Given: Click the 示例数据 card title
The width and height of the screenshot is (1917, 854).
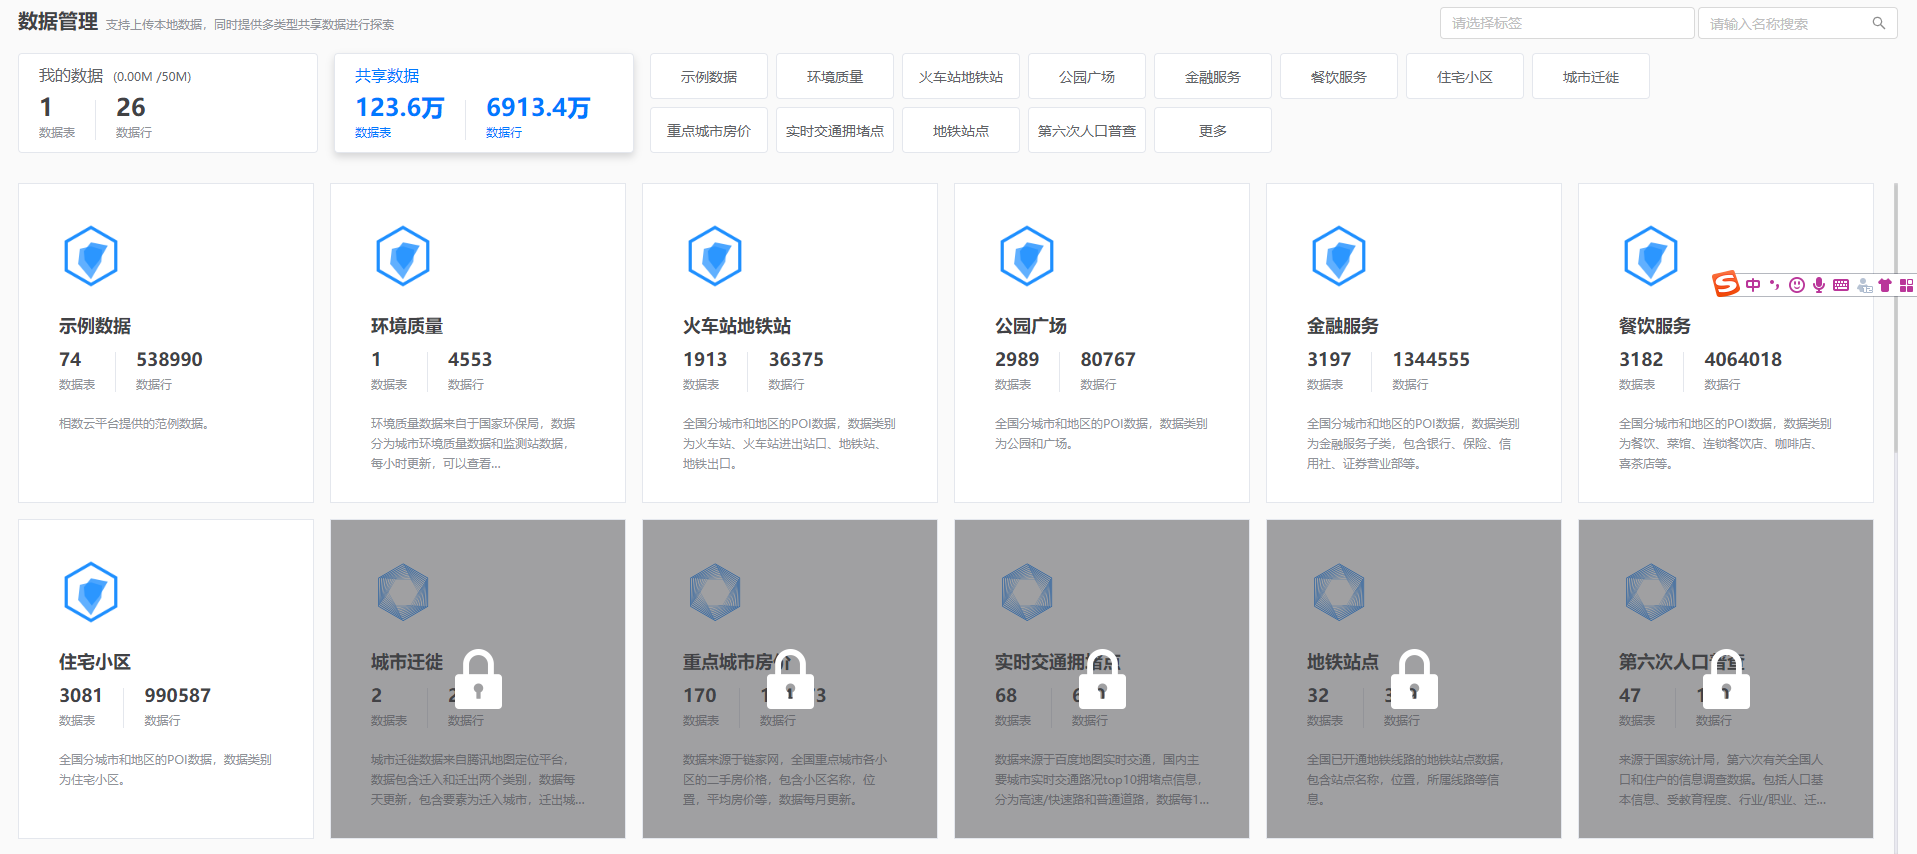Looking at the screenshot, I should pyautogui.click(x=95, y=326).
